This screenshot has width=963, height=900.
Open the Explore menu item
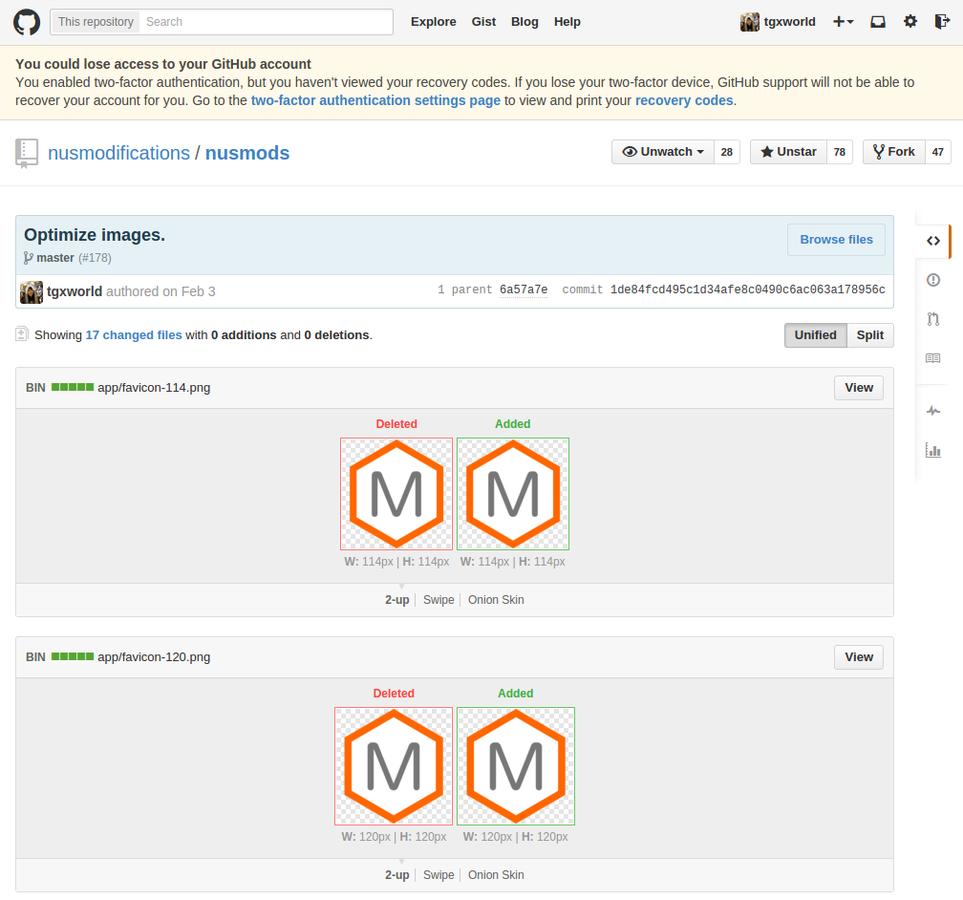pos(433,22)
